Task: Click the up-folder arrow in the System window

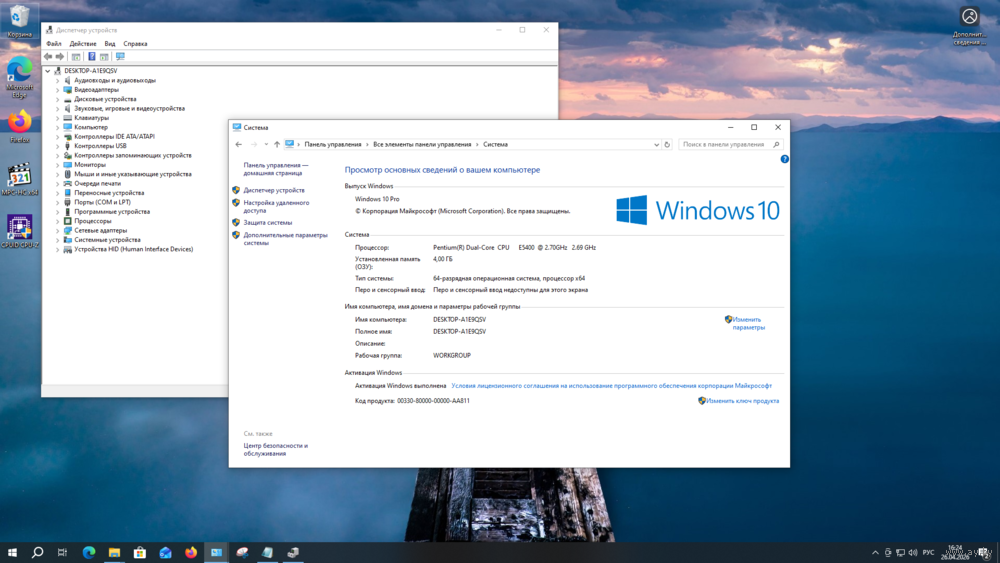Action: click(277, 144)
